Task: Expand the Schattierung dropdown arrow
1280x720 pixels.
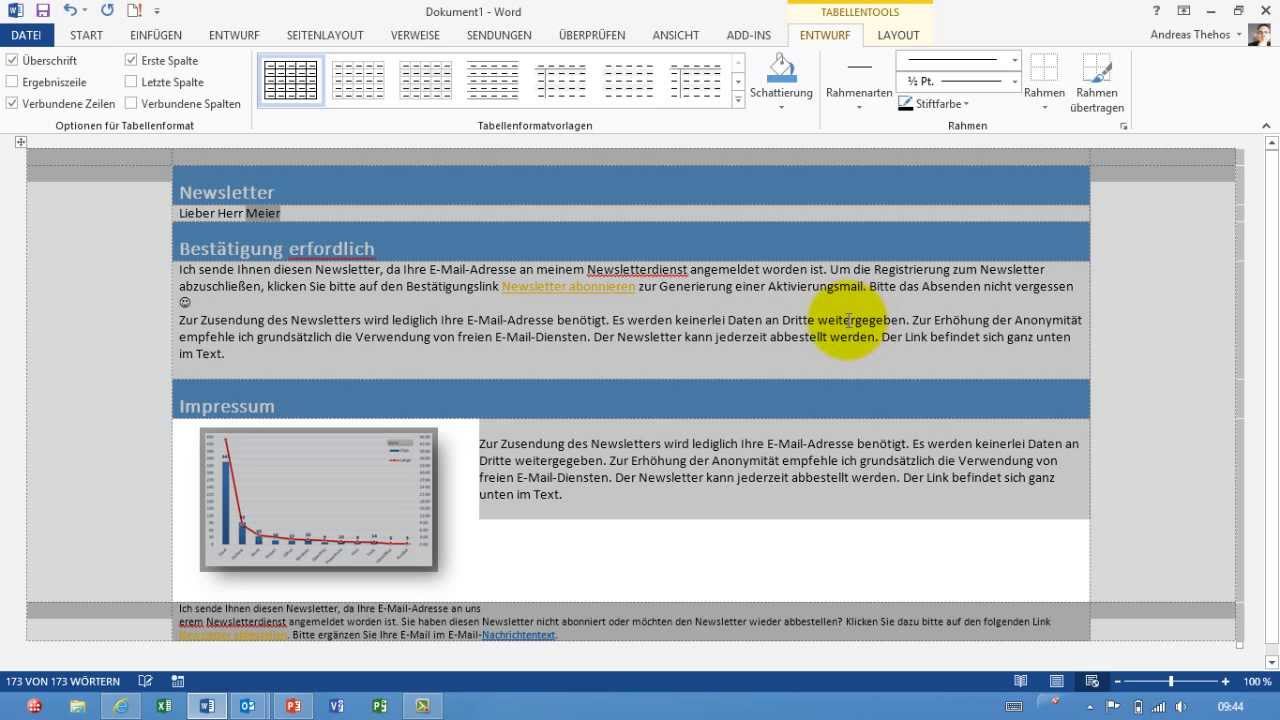Action: tap(781, 107)
